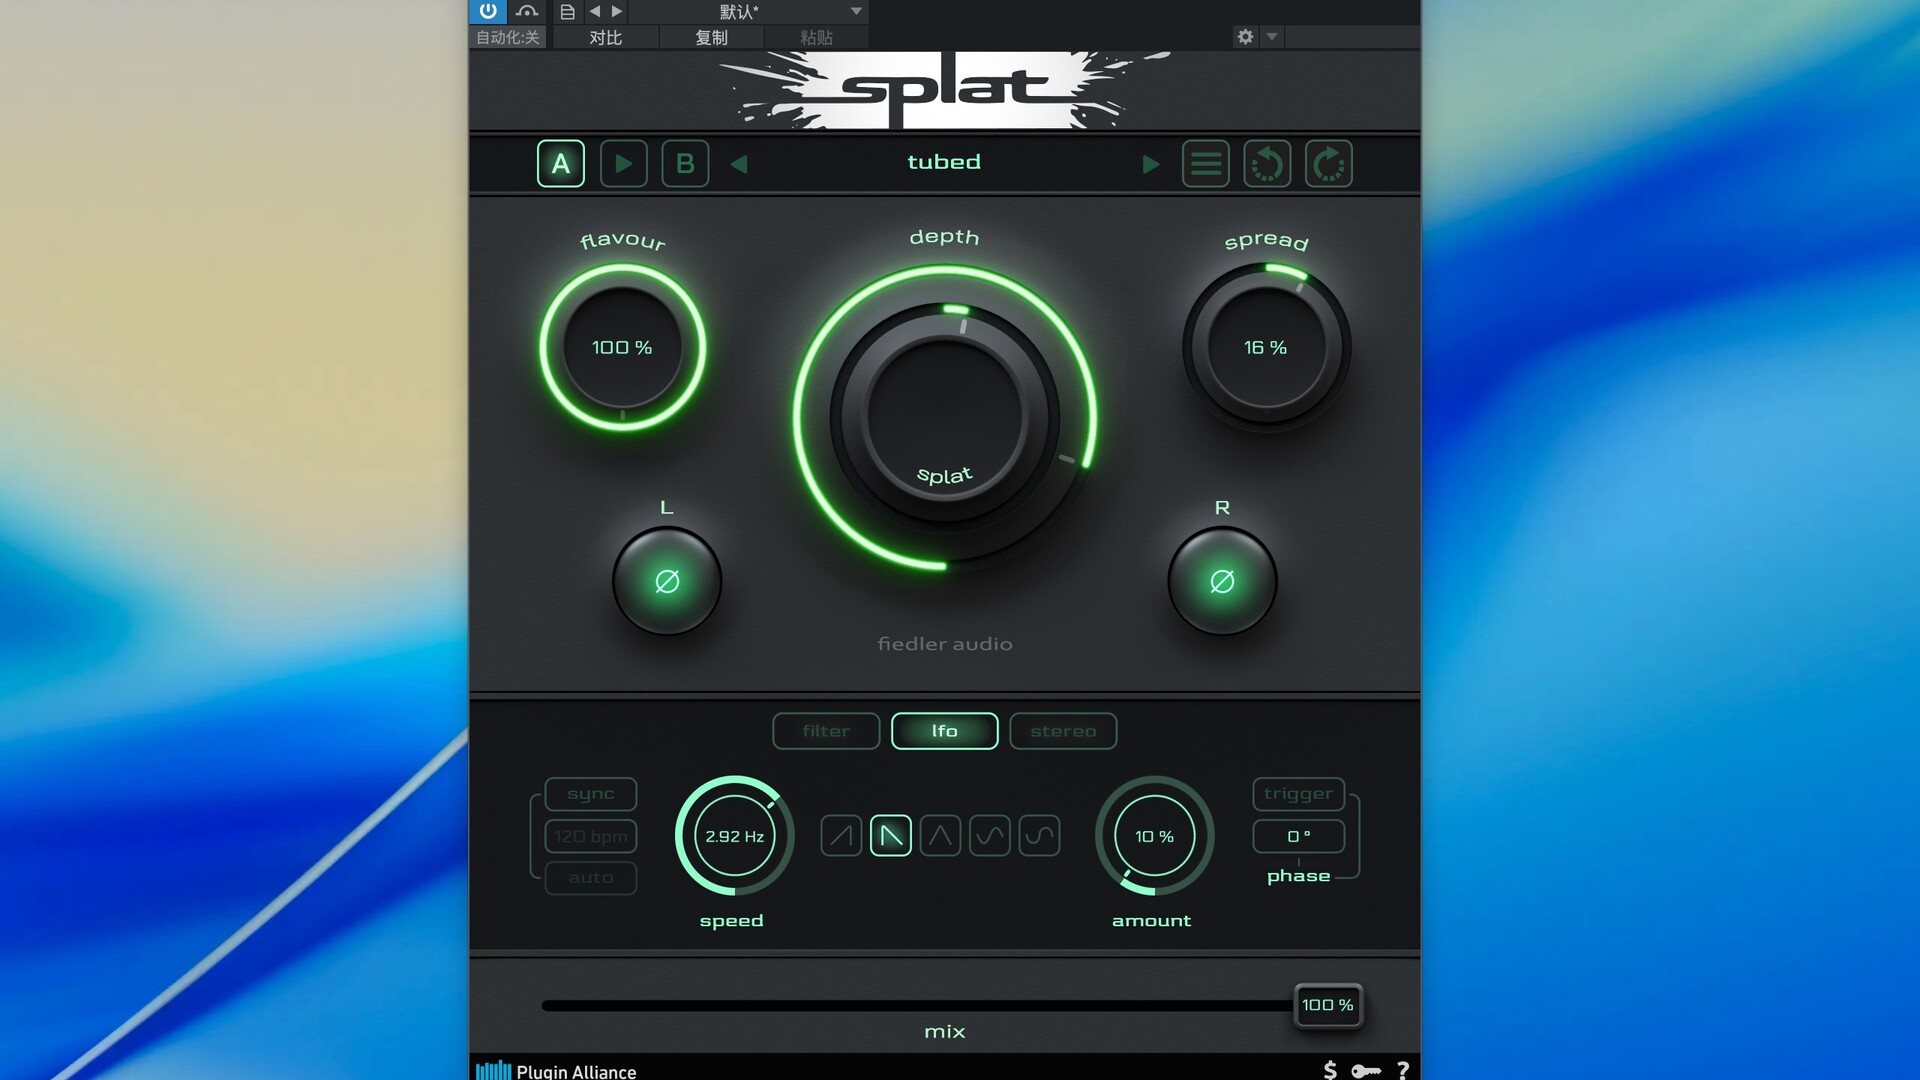Select the ramp-down sawtooth LFO waveform
The width and height of the screenshot is (1920, 1080).
(891, 836)
